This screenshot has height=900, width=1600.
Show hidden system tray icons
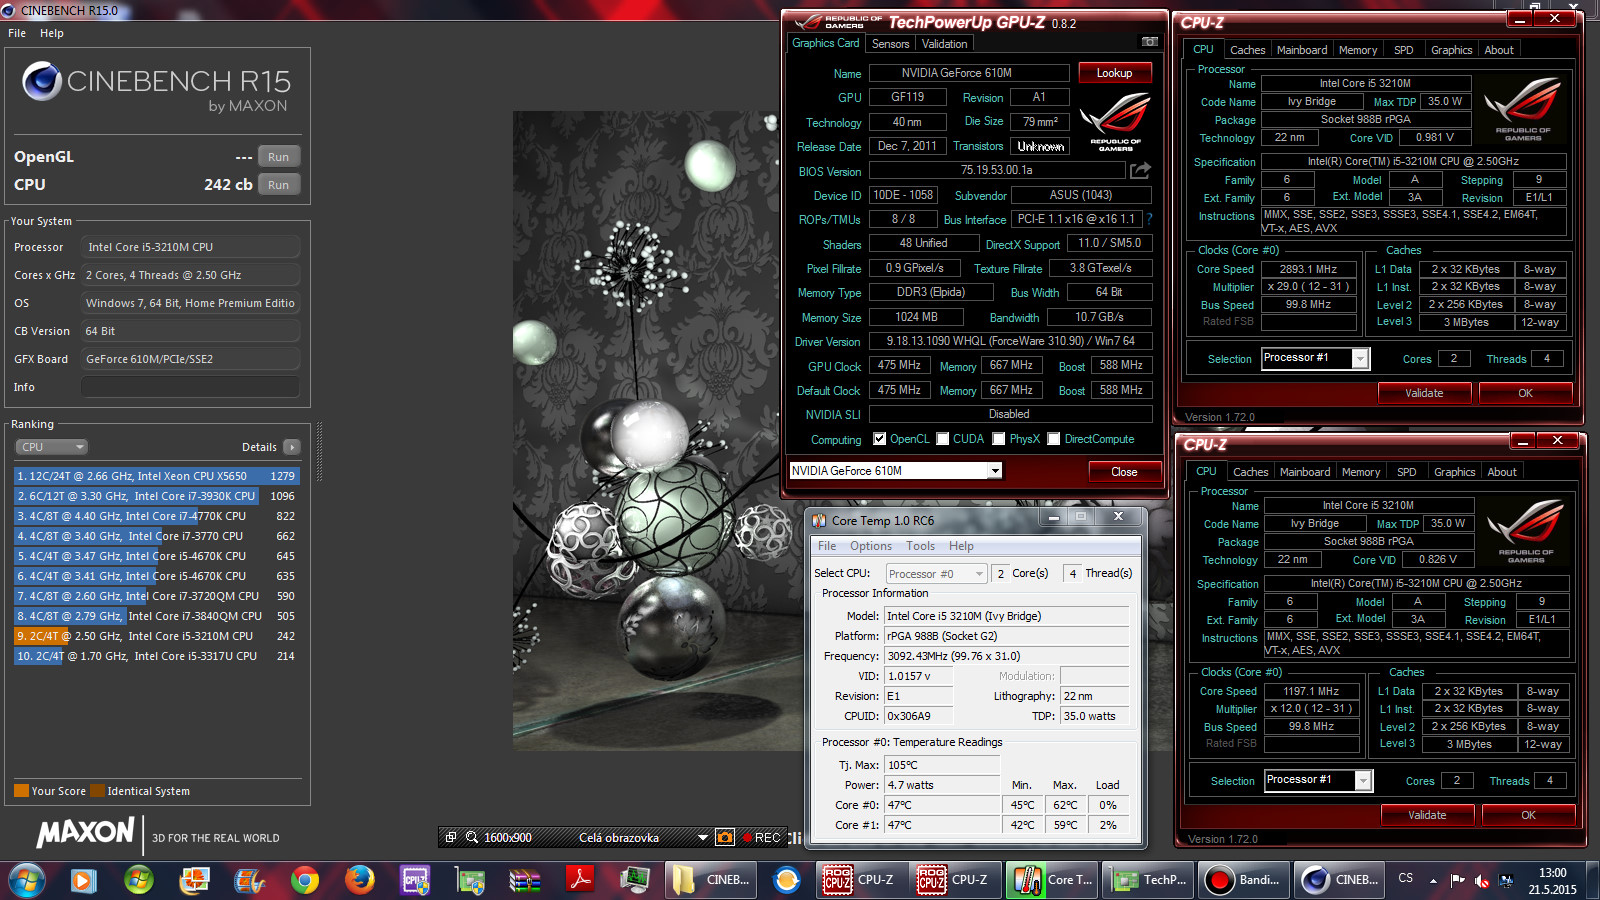(x=1433, y=881)
